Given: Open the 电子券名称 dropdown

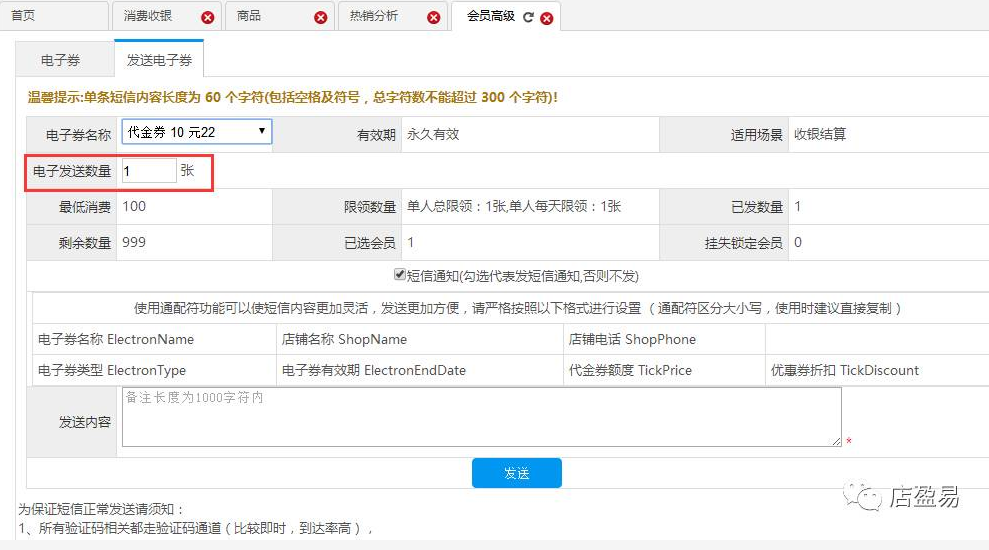Looking at the screenshot, I should tap(196, 132).
